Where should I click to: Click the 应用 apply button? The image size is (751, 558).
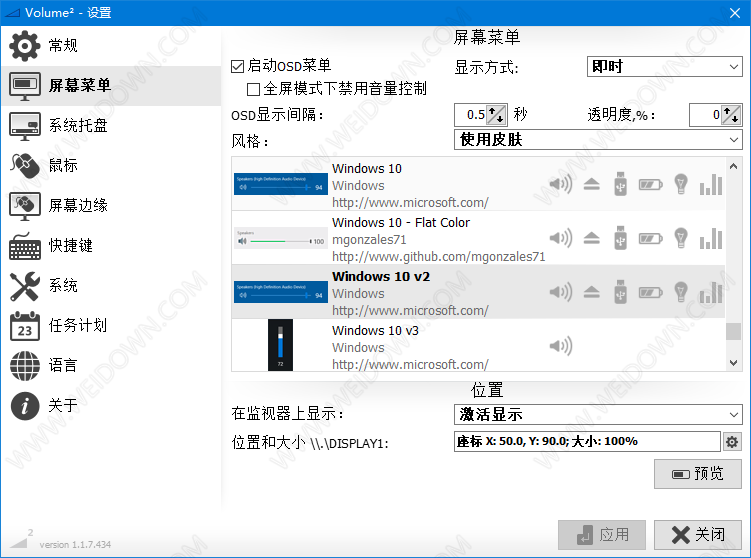pos(602,535)
